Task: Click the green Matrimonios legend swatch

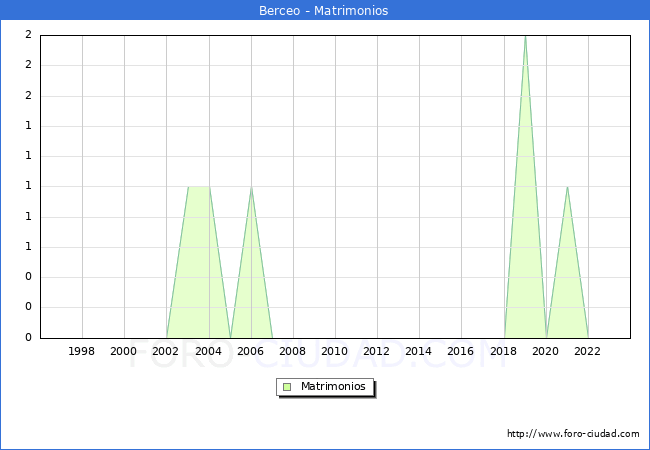Action: [287, 386]
